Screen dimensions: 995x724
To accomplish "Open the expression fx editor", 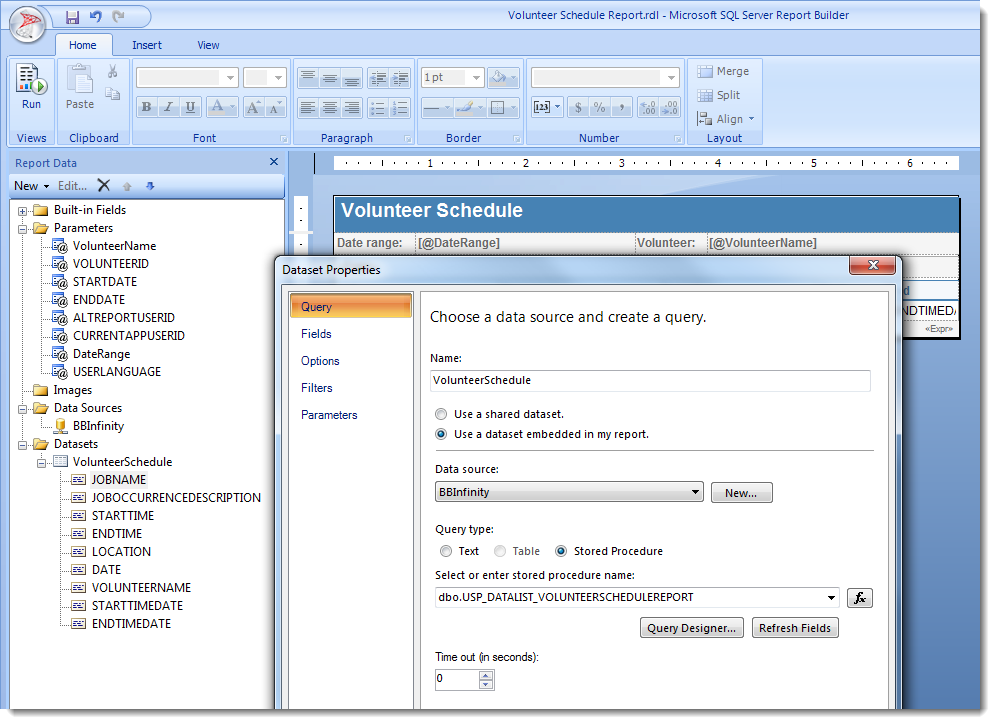I will tap(860, 598).
